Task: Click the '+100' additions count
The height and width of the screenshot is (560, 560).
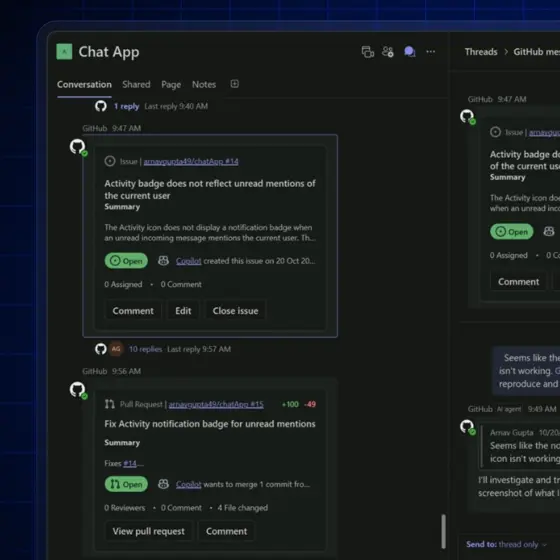Action: (x=290, y=404)
